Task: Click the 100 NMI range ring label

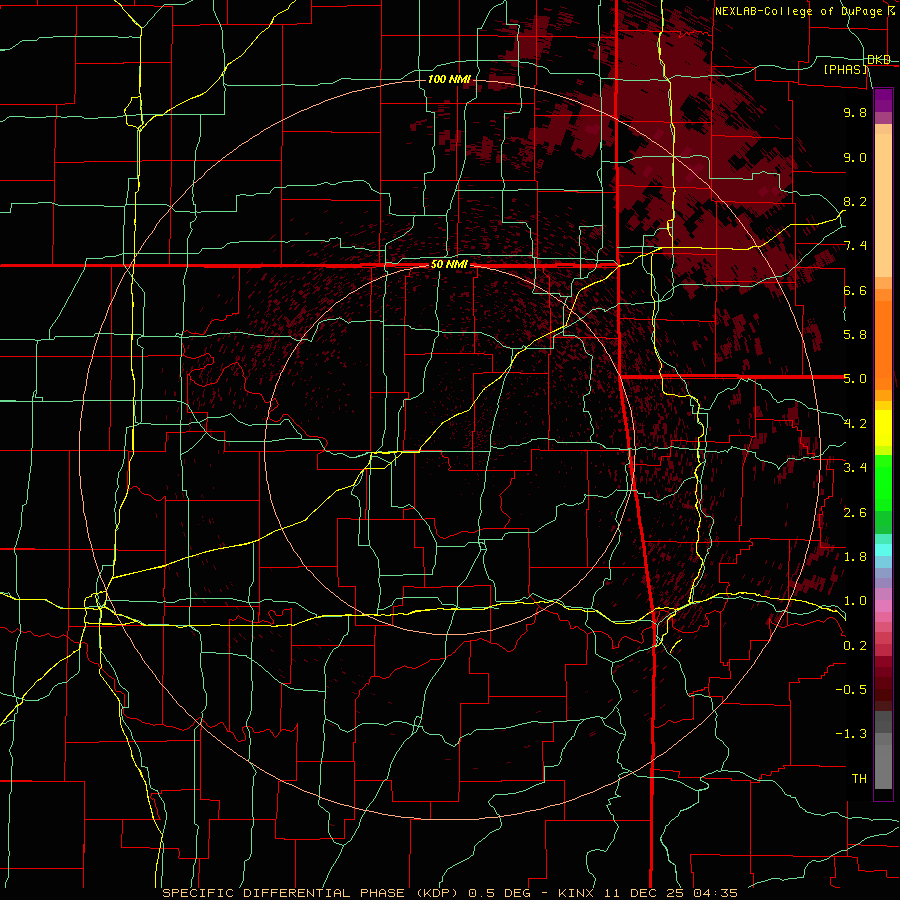Action: coord(449,79)
